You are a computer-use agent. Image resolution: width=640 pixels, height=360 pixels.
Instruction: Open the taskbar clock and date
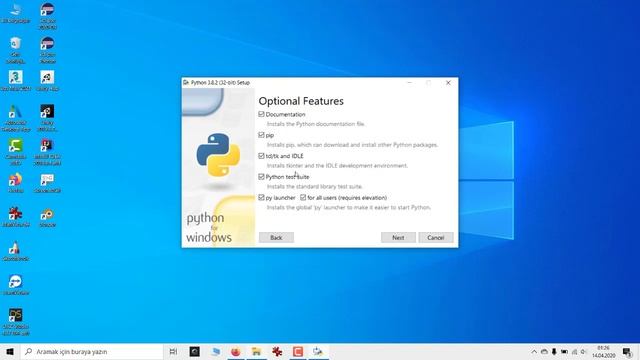[x=604, y=352]
